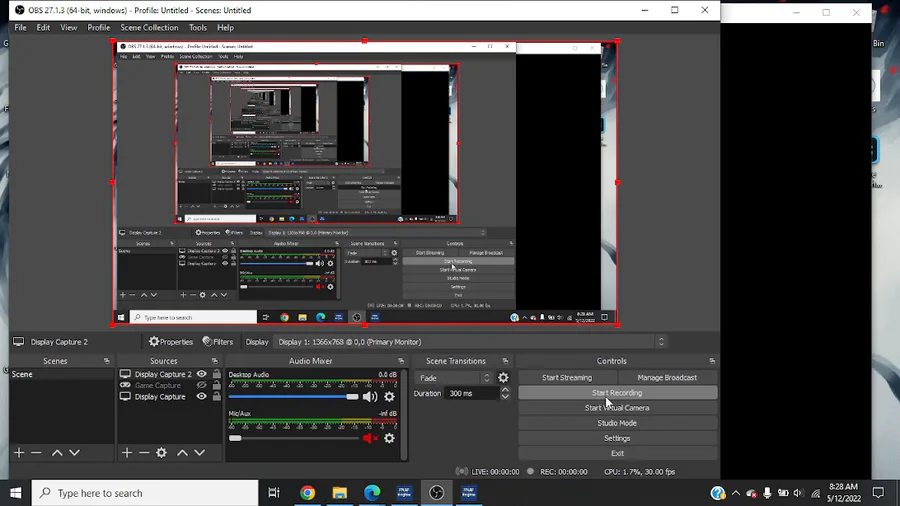
Task: Unmute Mic/Aux red speaker icon
Action: click(370, 438)
